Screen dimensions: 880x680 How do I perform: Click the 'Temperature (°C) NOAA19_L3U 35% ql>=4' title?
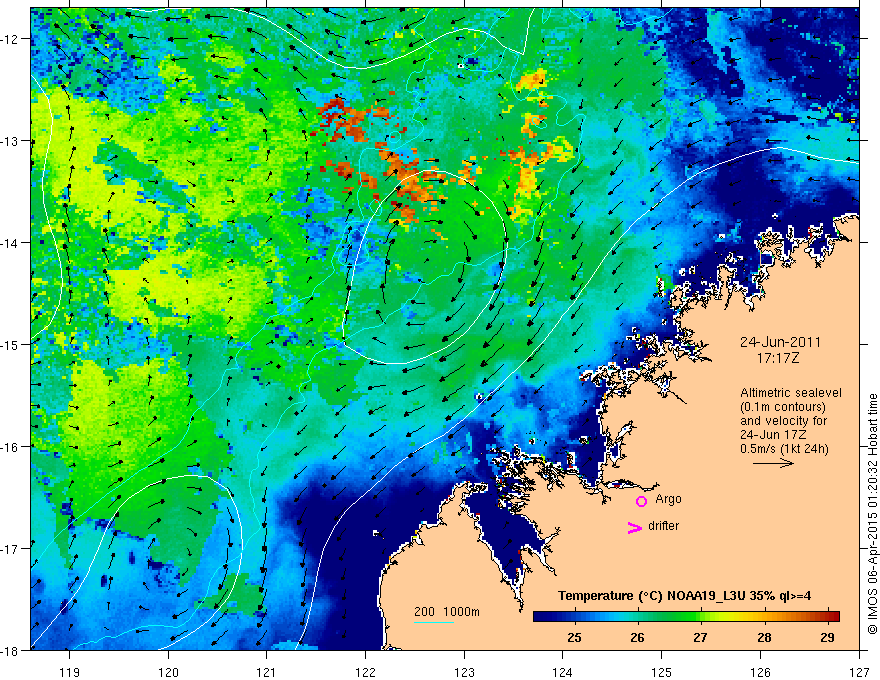pyautogui.click(x=684, y=596)
